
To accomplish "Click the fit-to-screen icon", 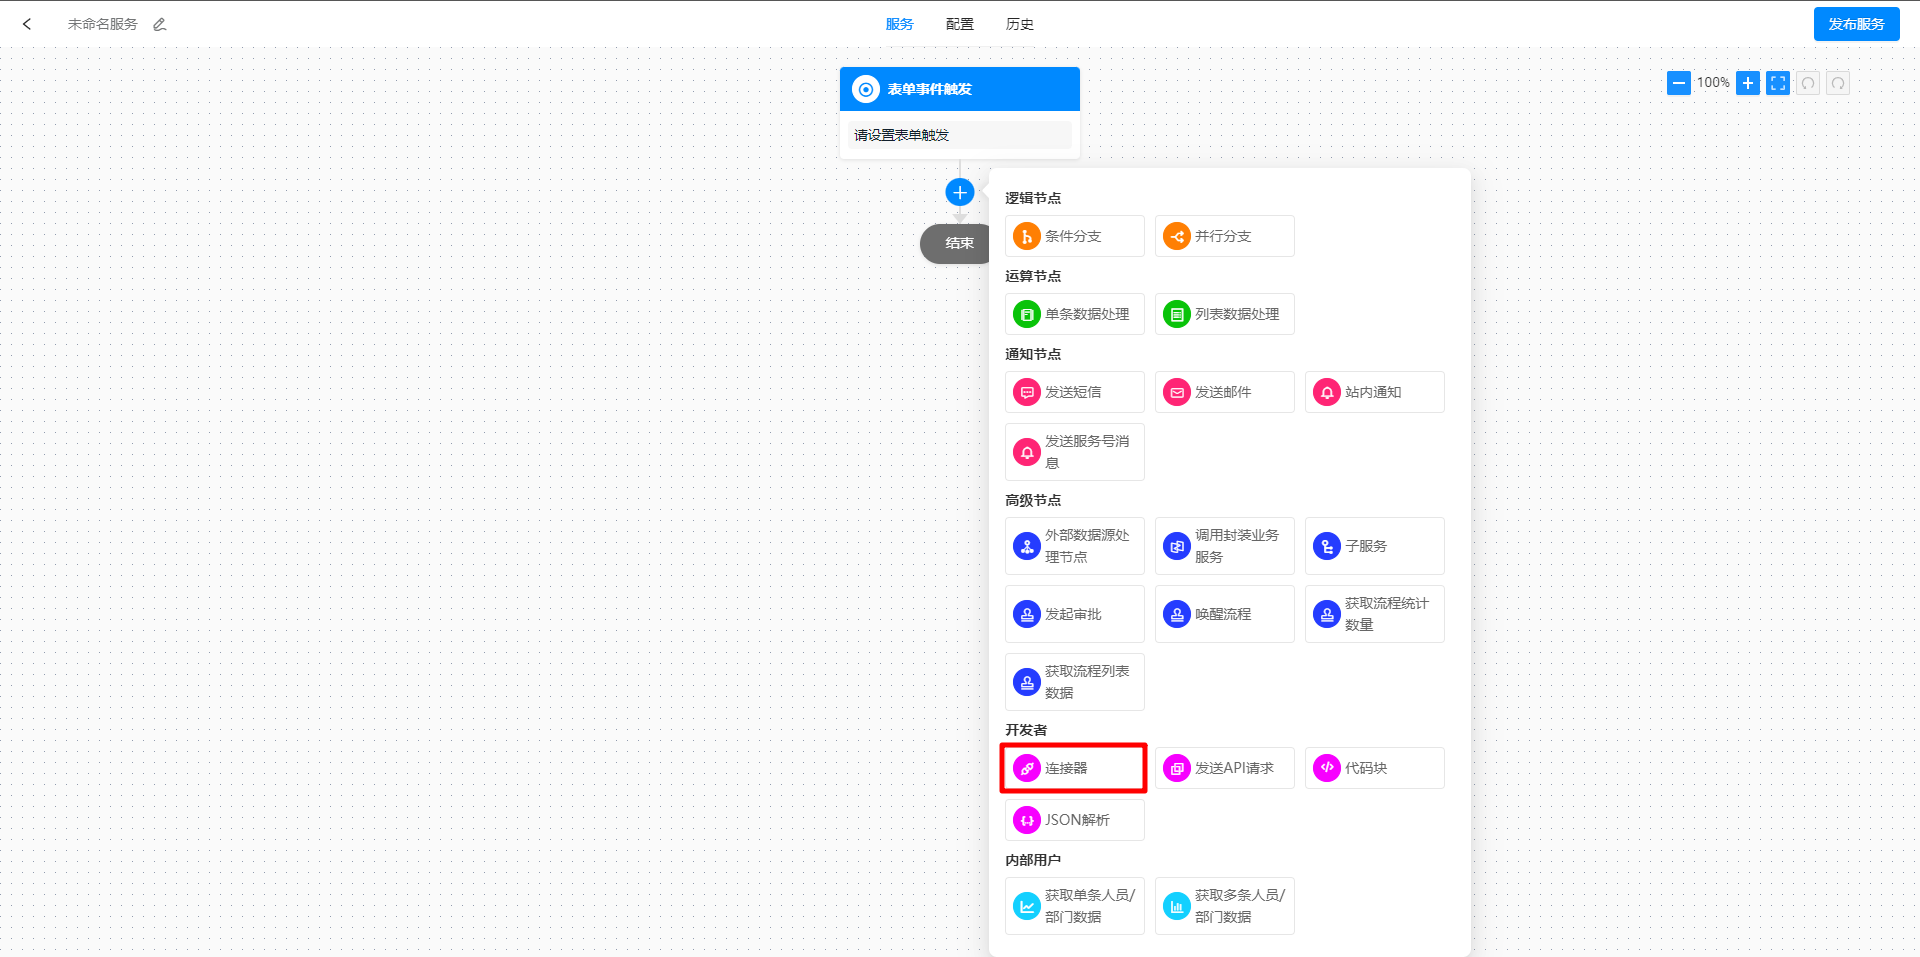I will point(1777,83).
